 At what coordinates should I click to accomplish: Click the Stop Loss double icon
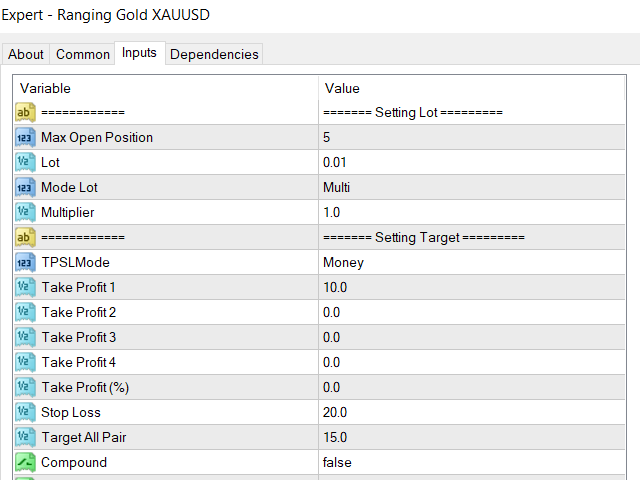25,412
